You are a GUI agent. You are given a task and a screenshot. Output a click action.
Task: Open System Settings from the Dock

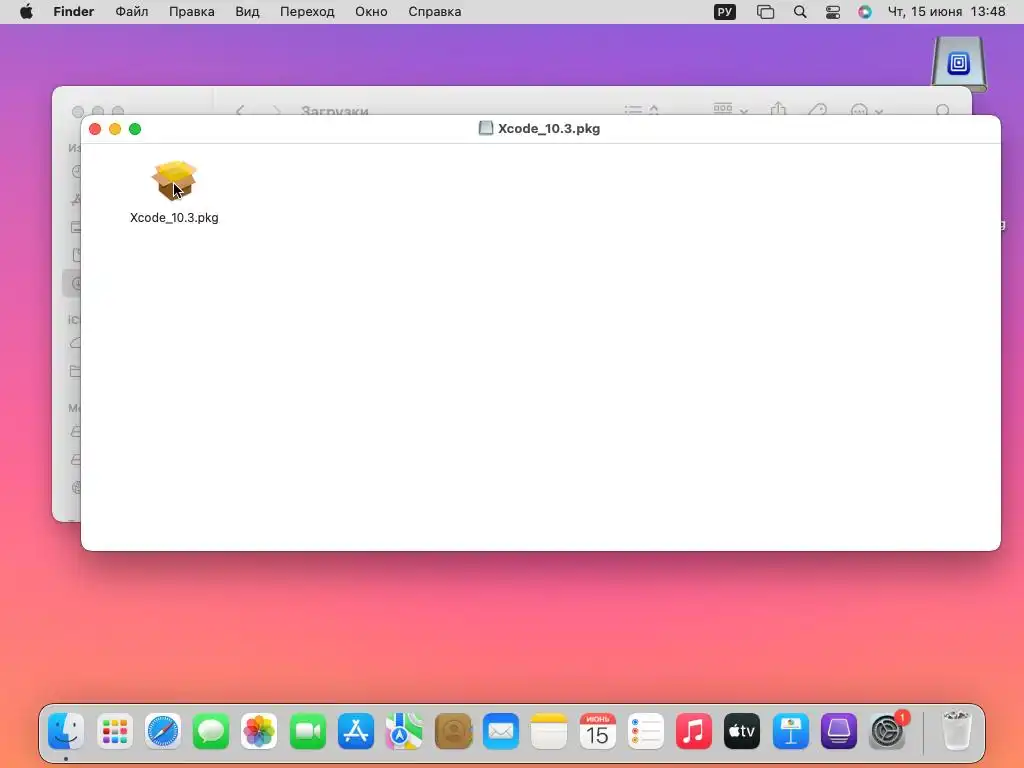887,731
